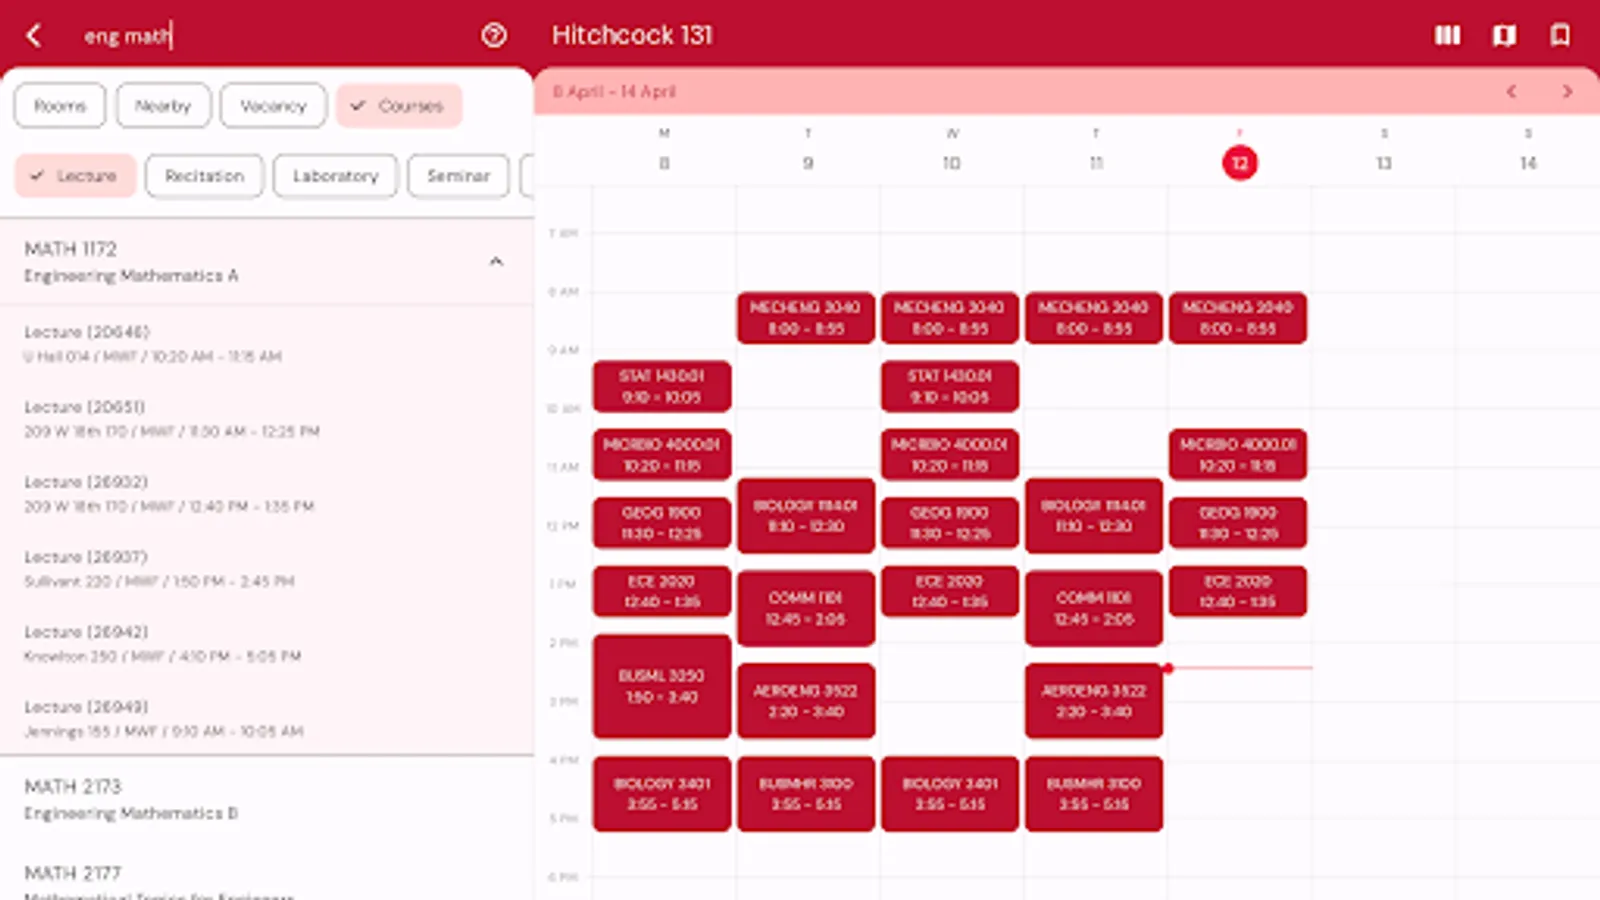
Task: Click the back arrow beside the search field
Action: (x=35, y=35)
